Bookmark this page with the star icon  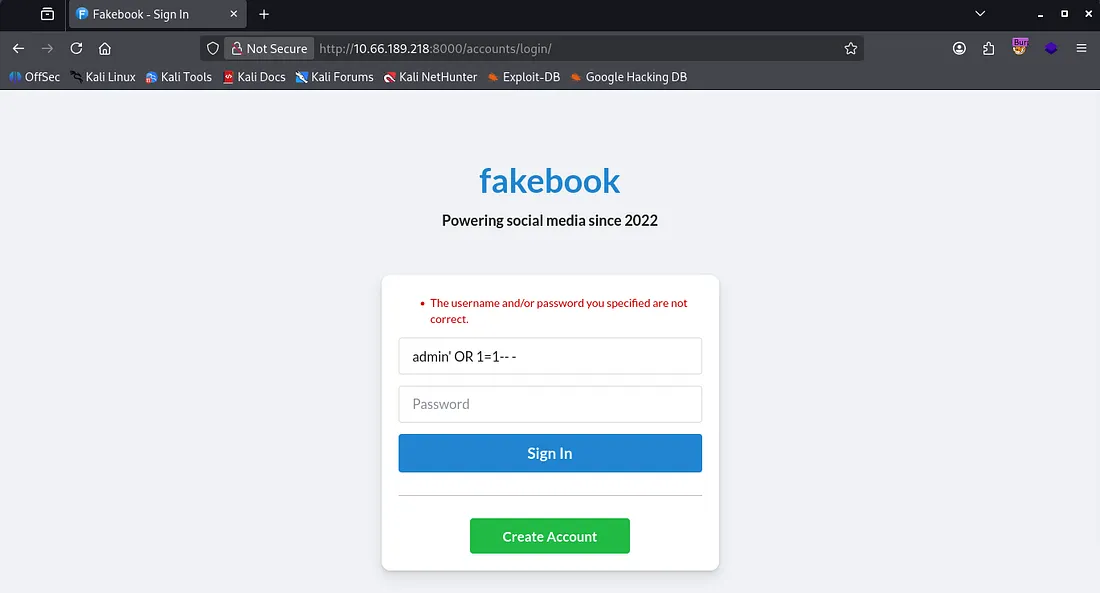coord(851,48)
